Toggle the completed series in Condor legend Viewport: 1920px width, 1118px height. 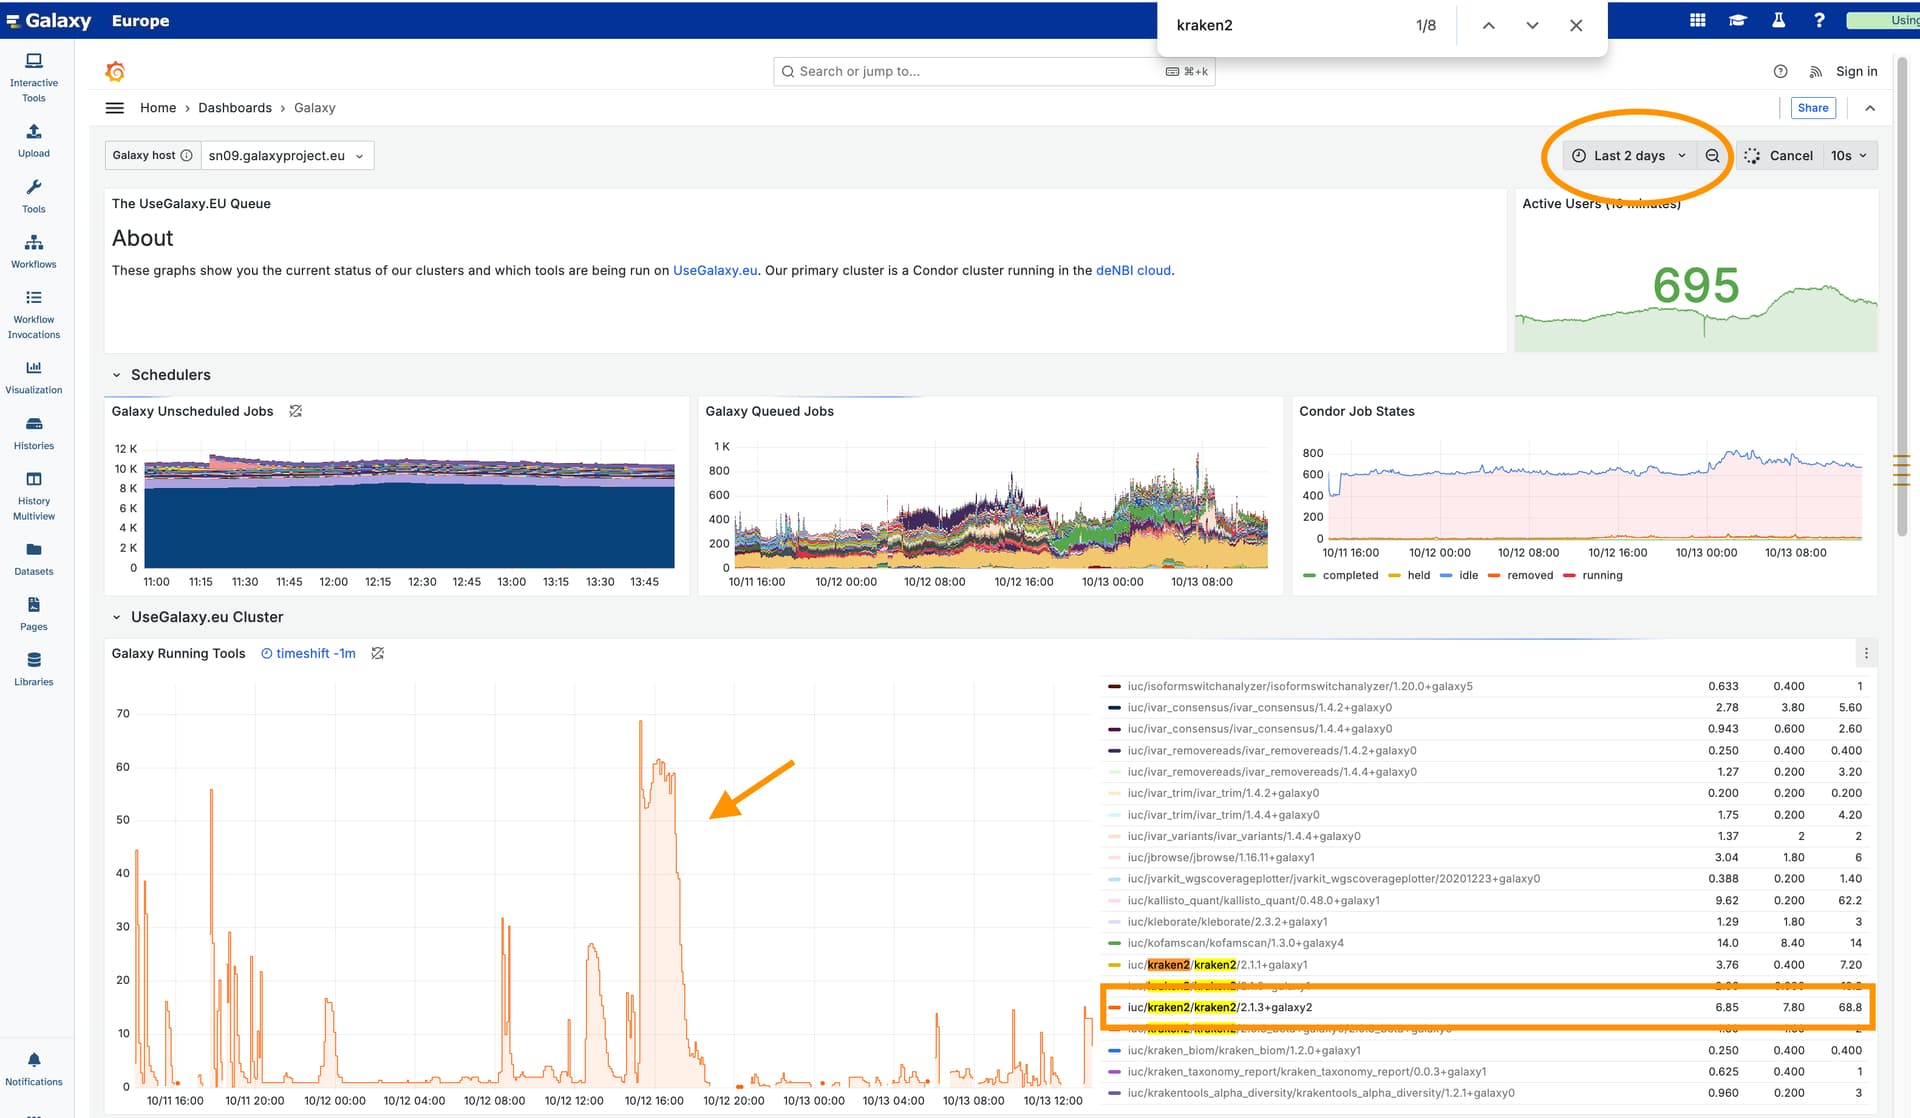tap(1349, 575)
